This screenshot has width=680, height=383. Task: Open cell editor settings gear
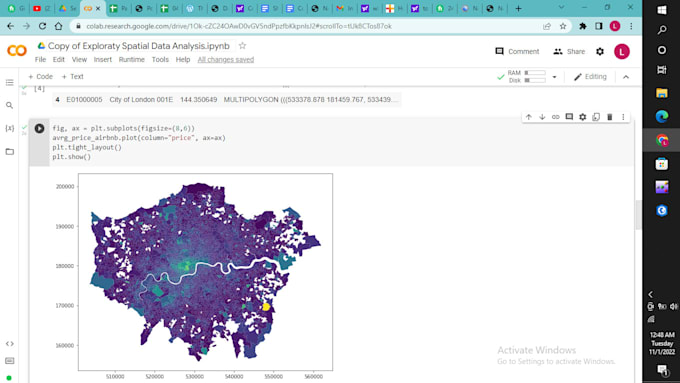pos(582,117)
